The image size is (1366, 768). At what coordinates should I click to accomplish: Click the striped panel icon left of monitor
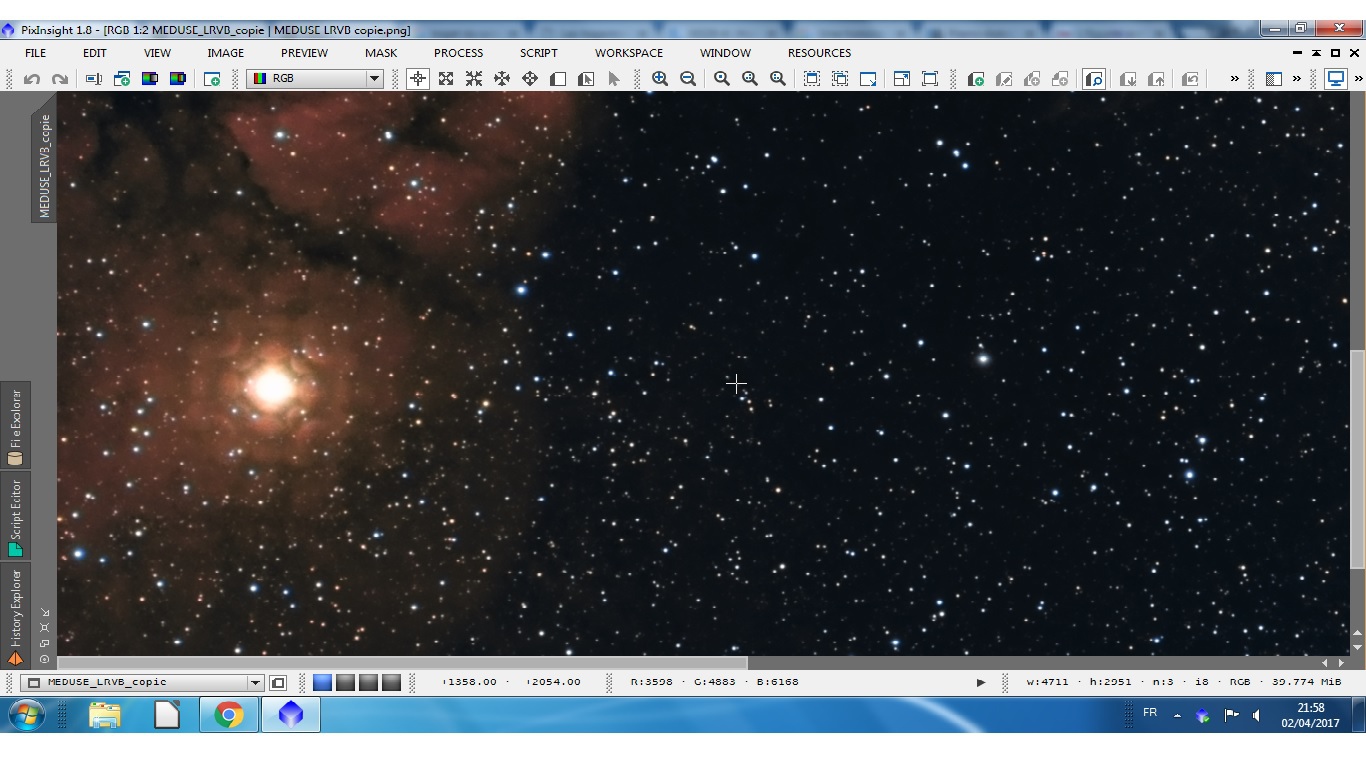1274,79
